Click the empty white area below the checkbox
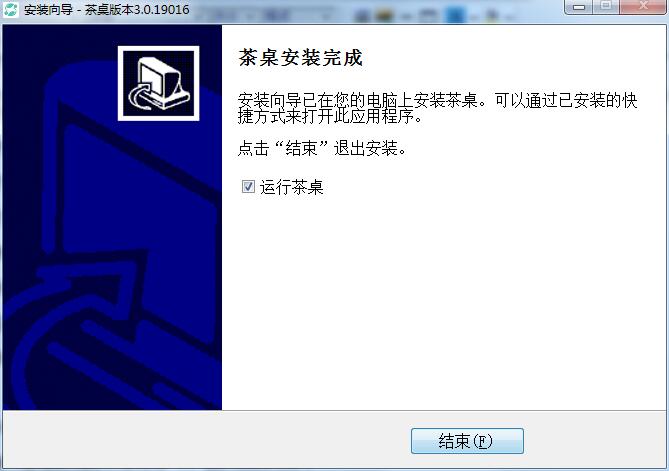This screenshot has width=669, height=471. pos(444,299)
